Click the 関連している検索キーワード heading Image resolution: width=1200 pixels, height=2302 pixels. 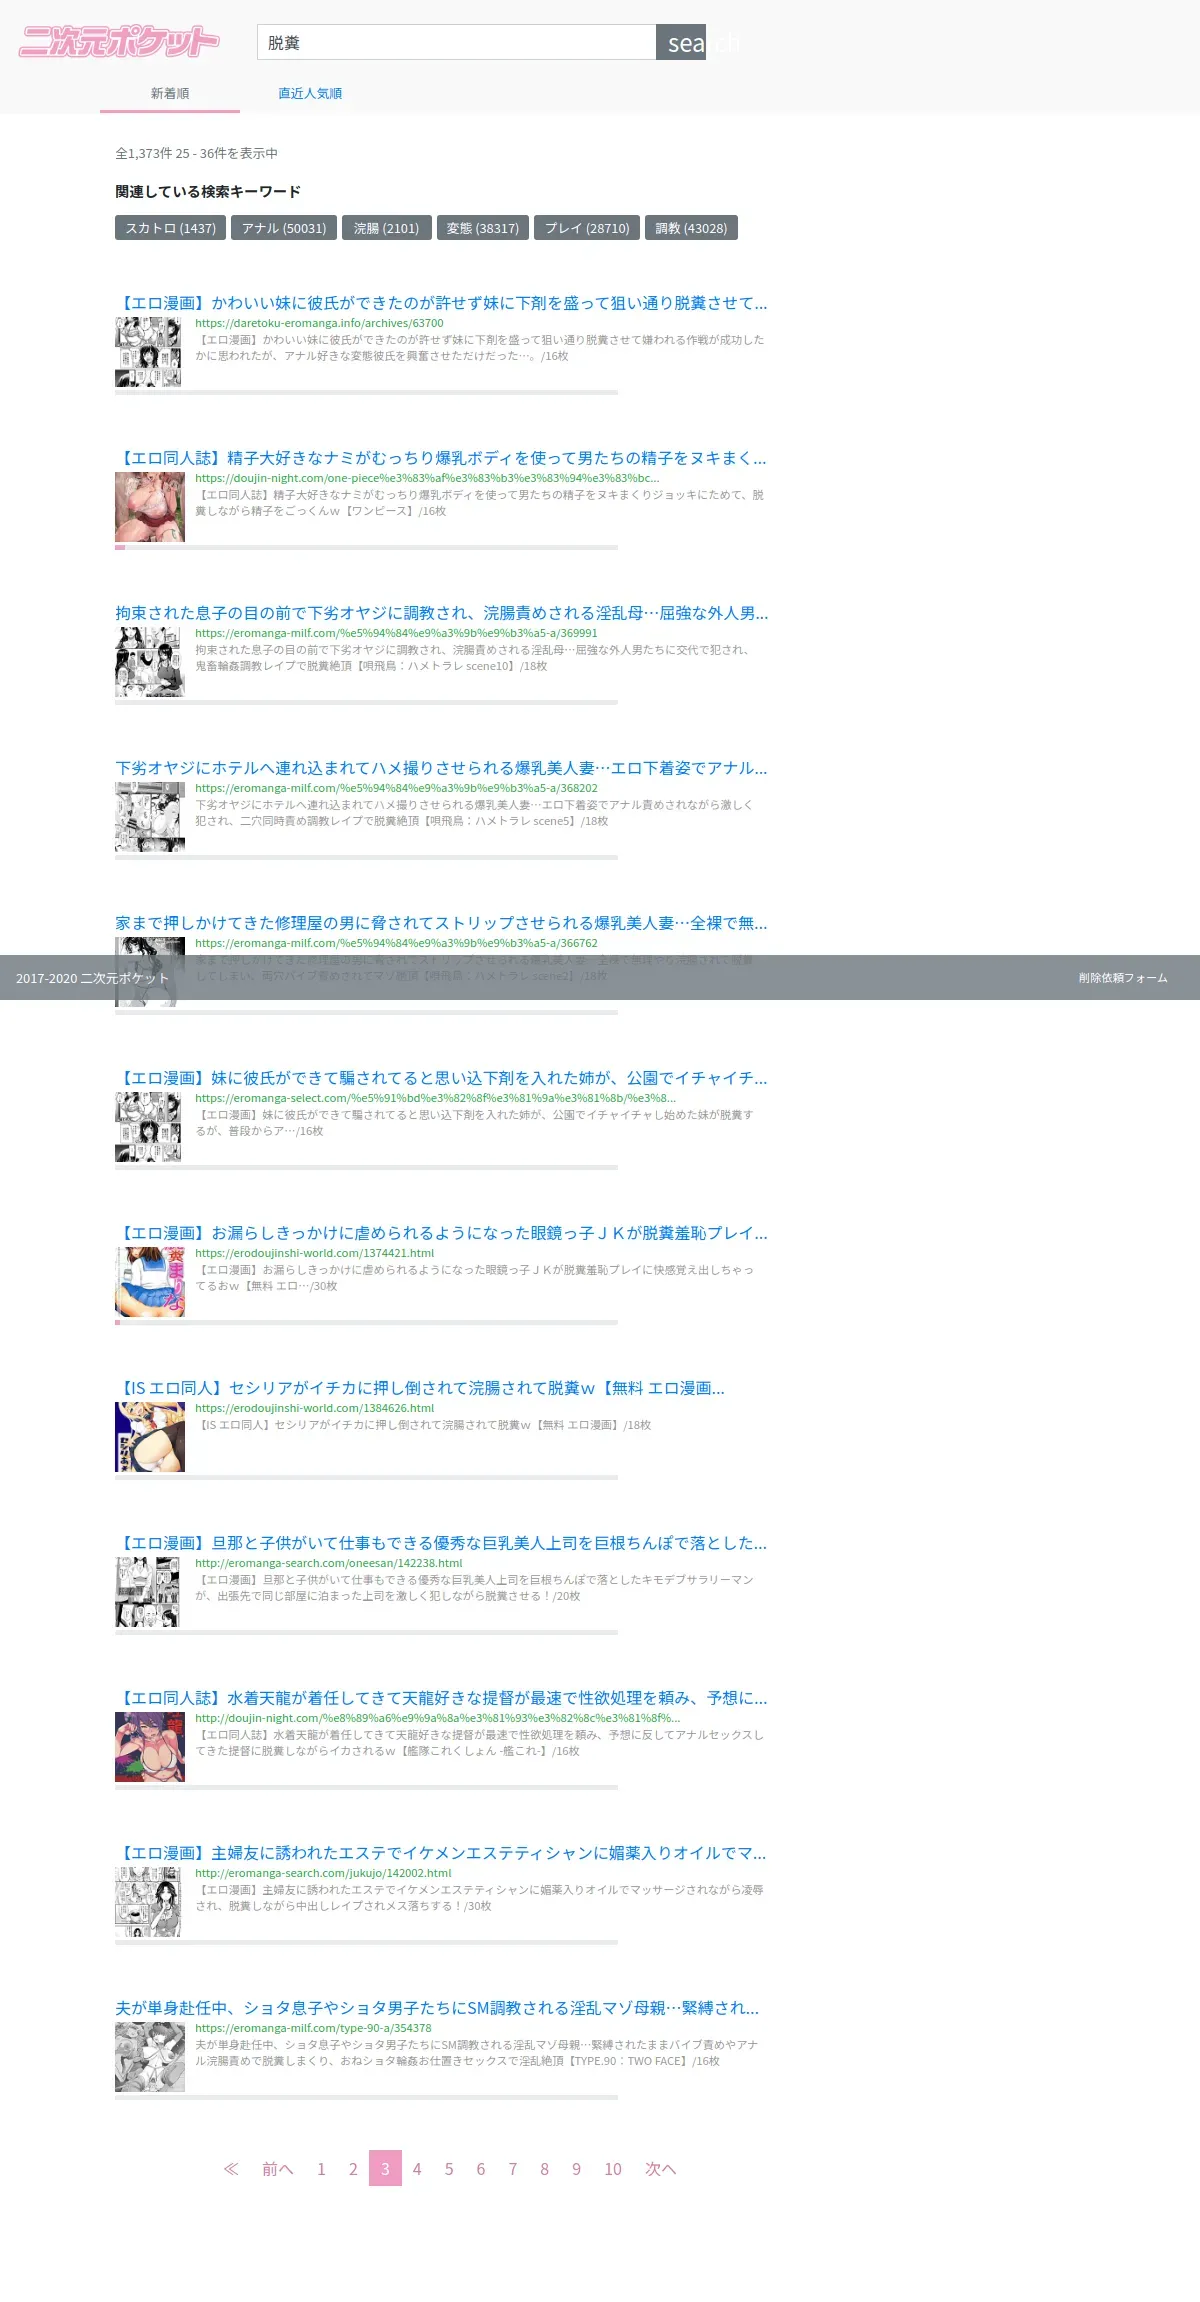208,191
